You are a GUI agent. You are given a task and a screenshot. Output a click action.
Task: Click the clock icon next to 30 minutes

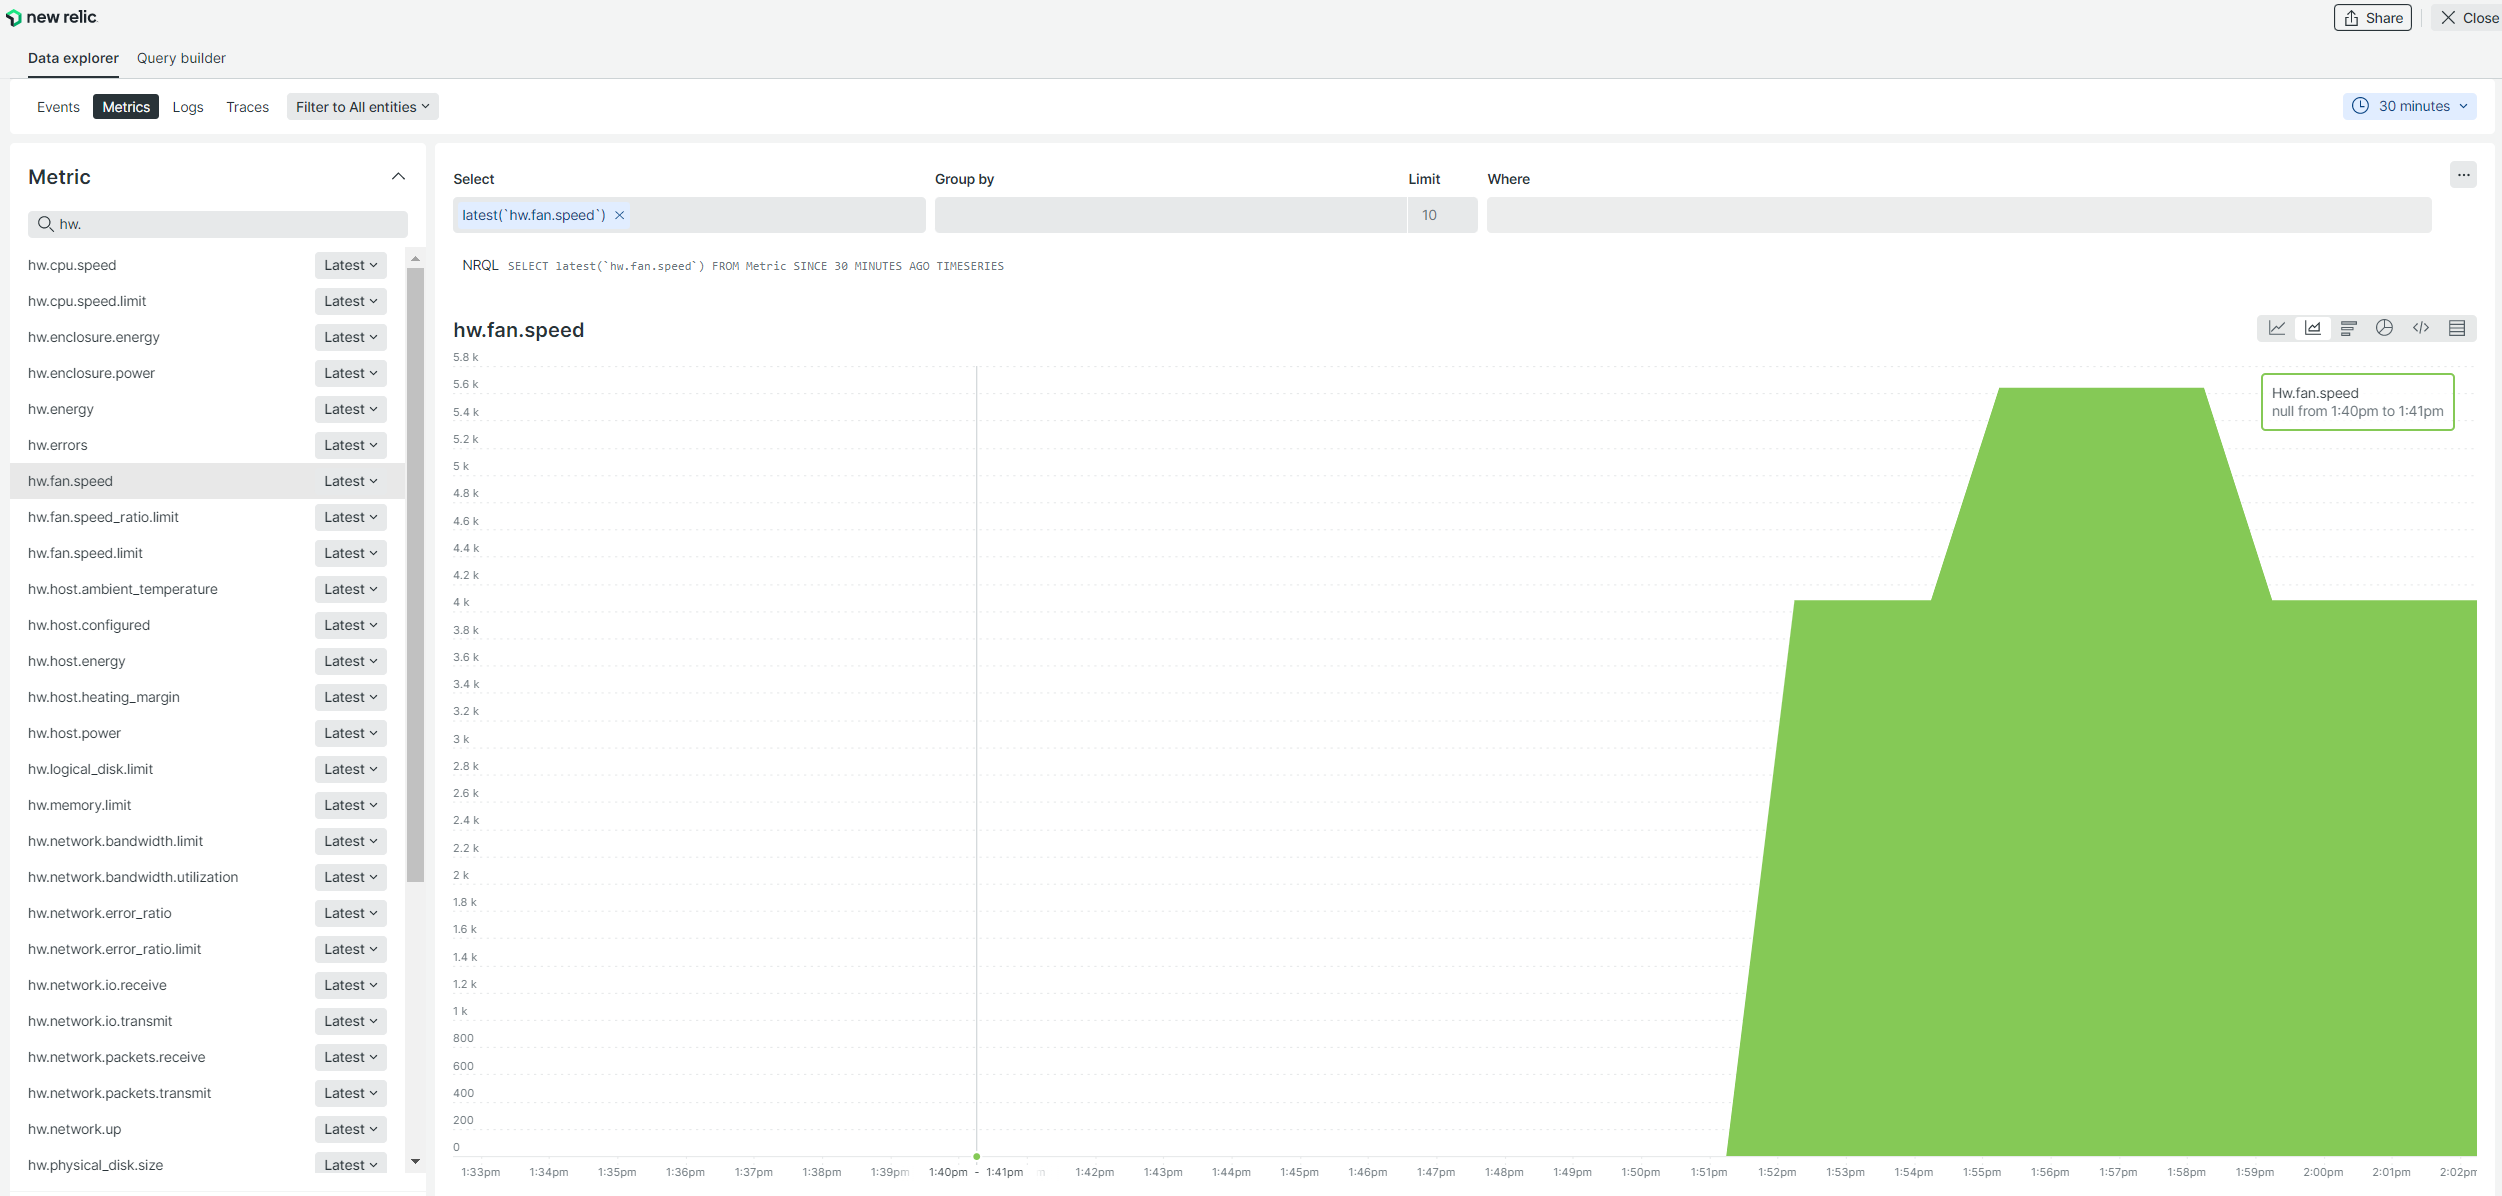click(x=2360, y=106)
